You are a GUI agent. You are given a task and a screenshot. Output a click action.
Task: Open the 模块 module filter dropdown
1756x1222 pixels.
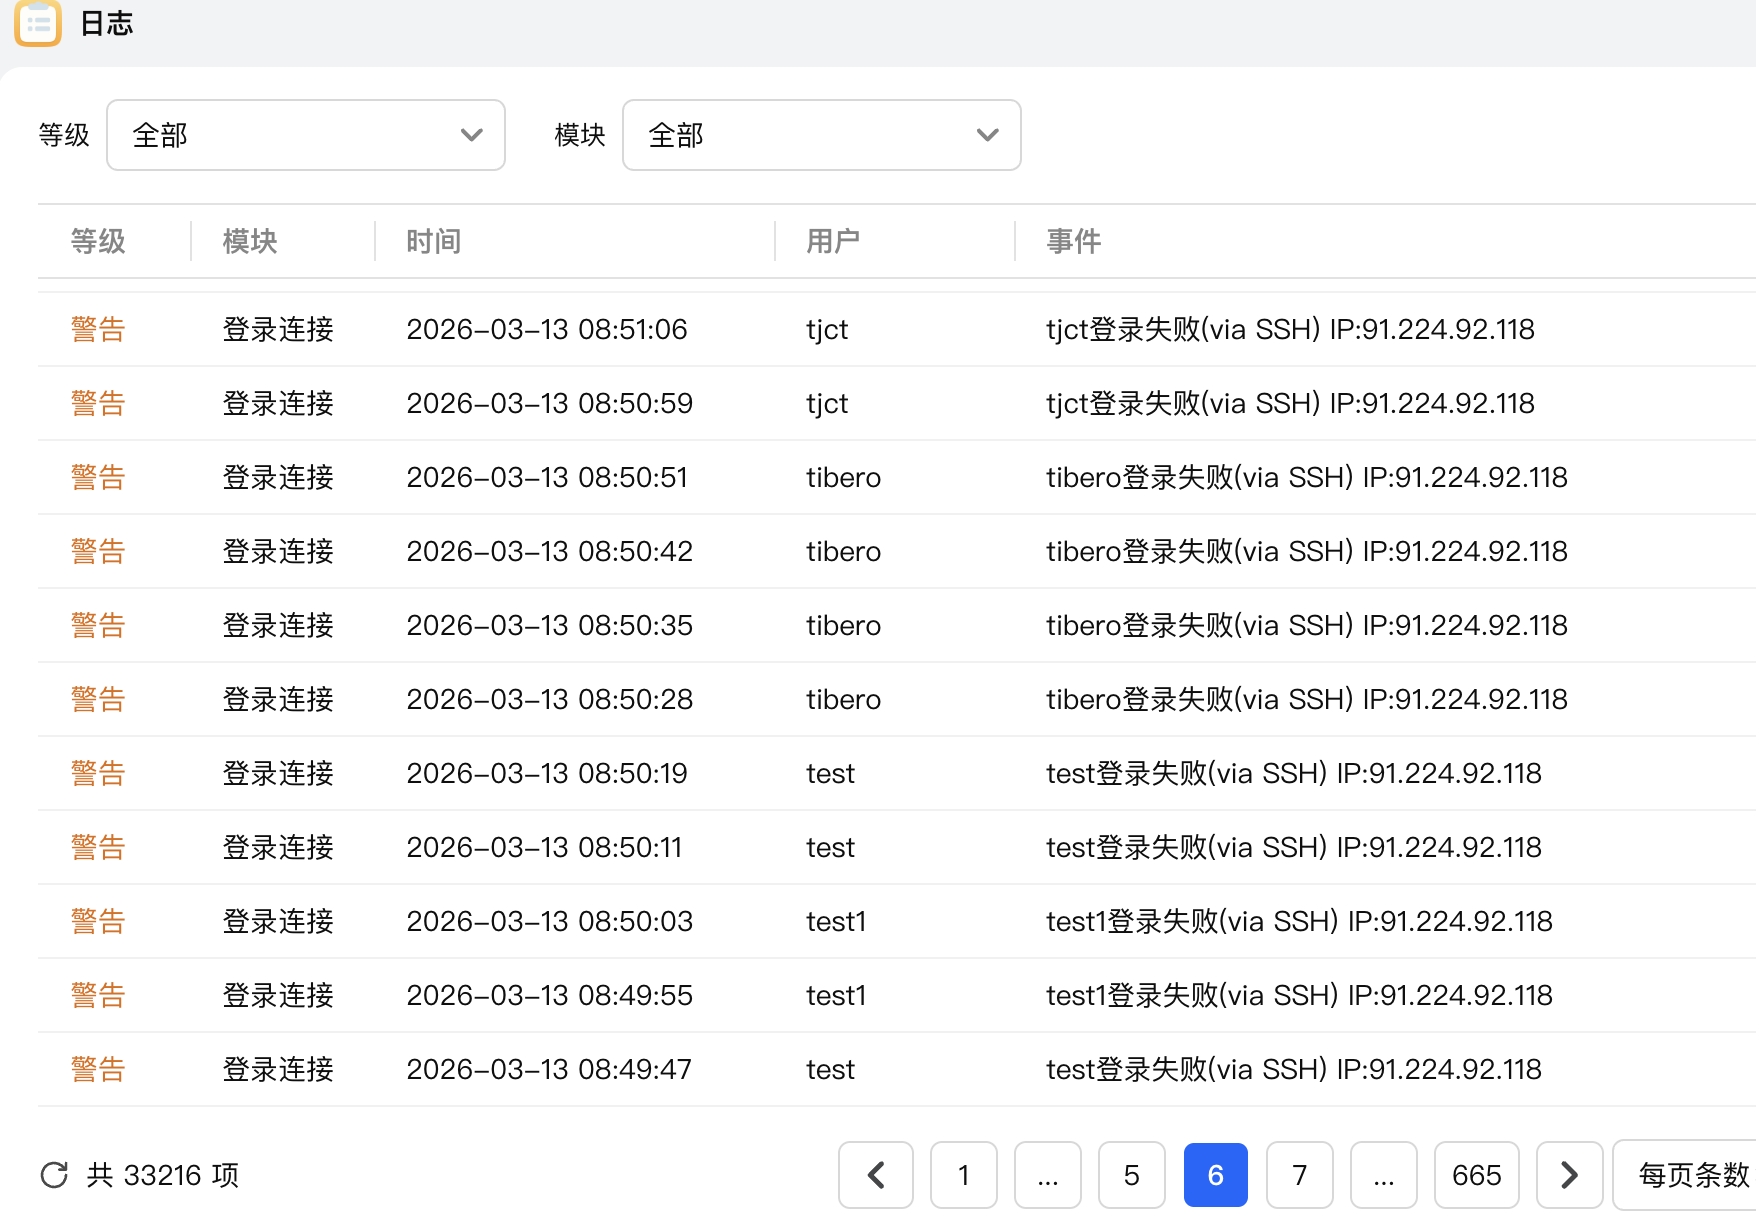[x=821, y=135]
